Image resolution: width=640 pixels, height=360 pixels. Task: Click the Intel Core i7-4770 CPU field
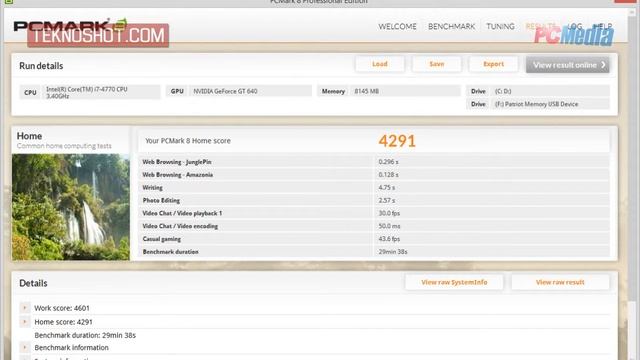90,92
